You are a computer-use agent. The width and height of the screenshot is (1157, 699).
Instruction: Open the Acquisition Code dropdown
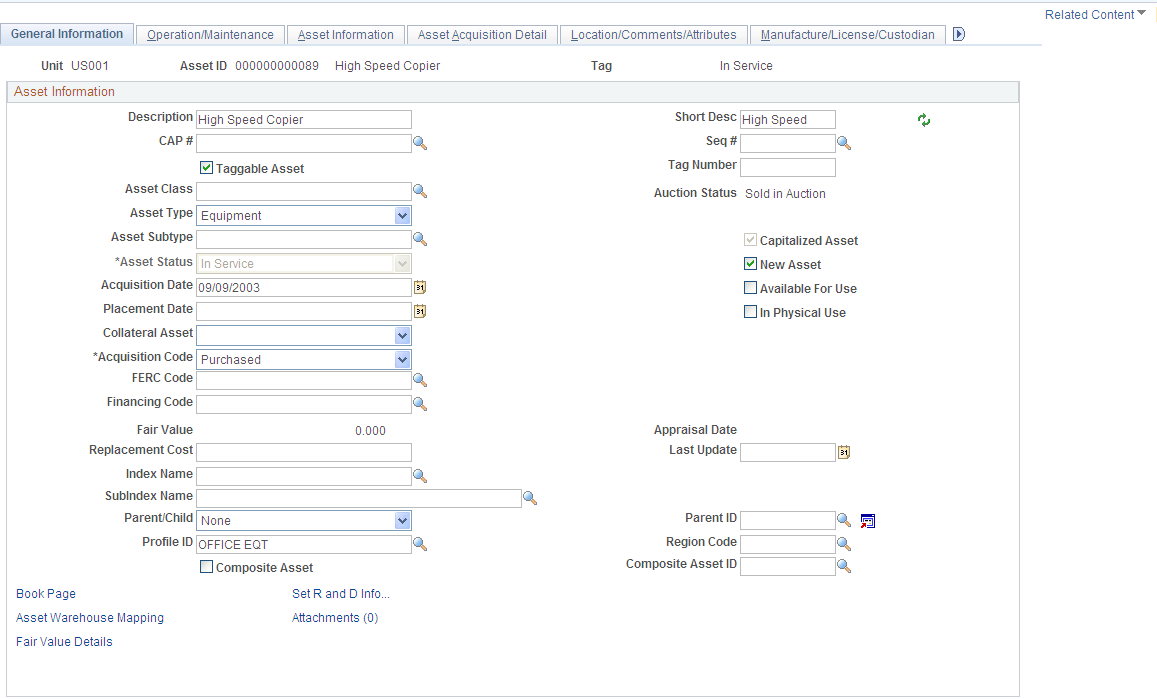coord(402,359)
